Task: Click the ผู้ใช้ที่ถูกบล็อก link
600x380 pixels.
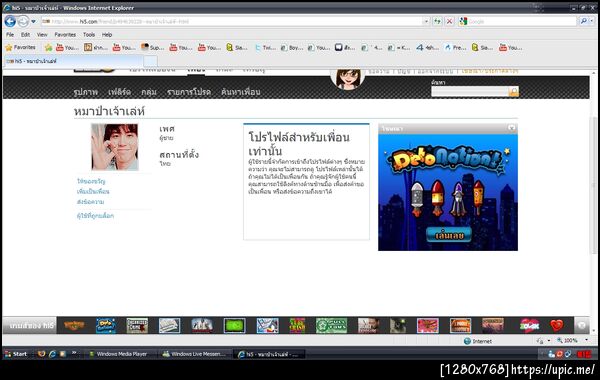Action: (95, 216)
